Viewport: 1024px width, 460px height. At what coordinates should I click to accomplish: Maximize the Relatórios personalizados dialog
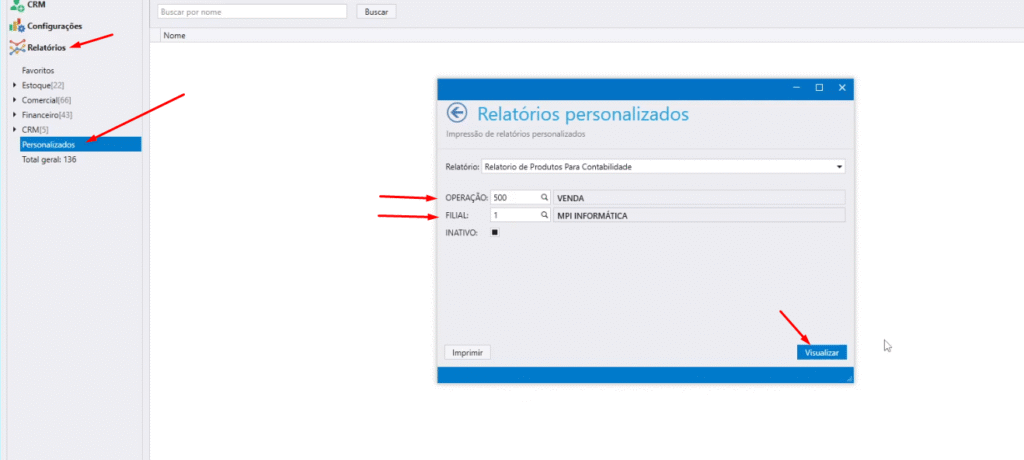tap(819, 88)
